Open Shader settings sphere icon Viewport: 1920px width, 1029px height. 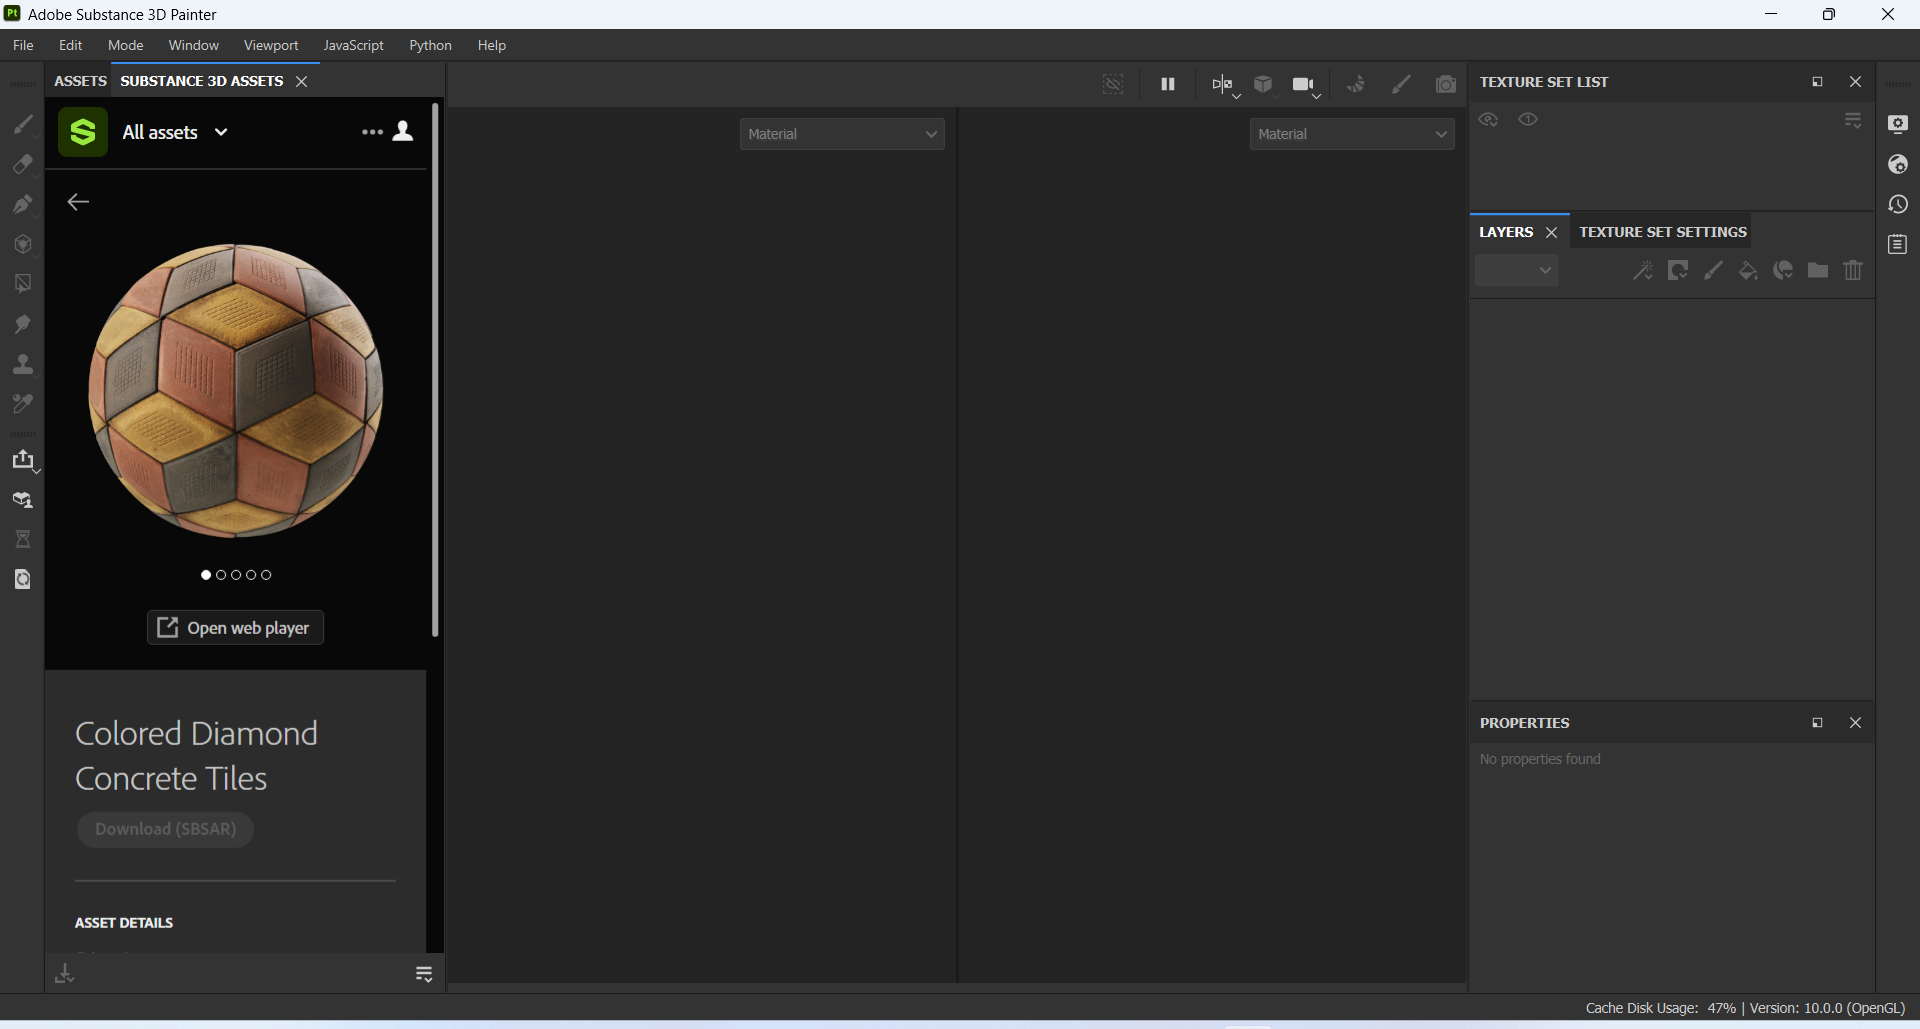(1898, 164)
